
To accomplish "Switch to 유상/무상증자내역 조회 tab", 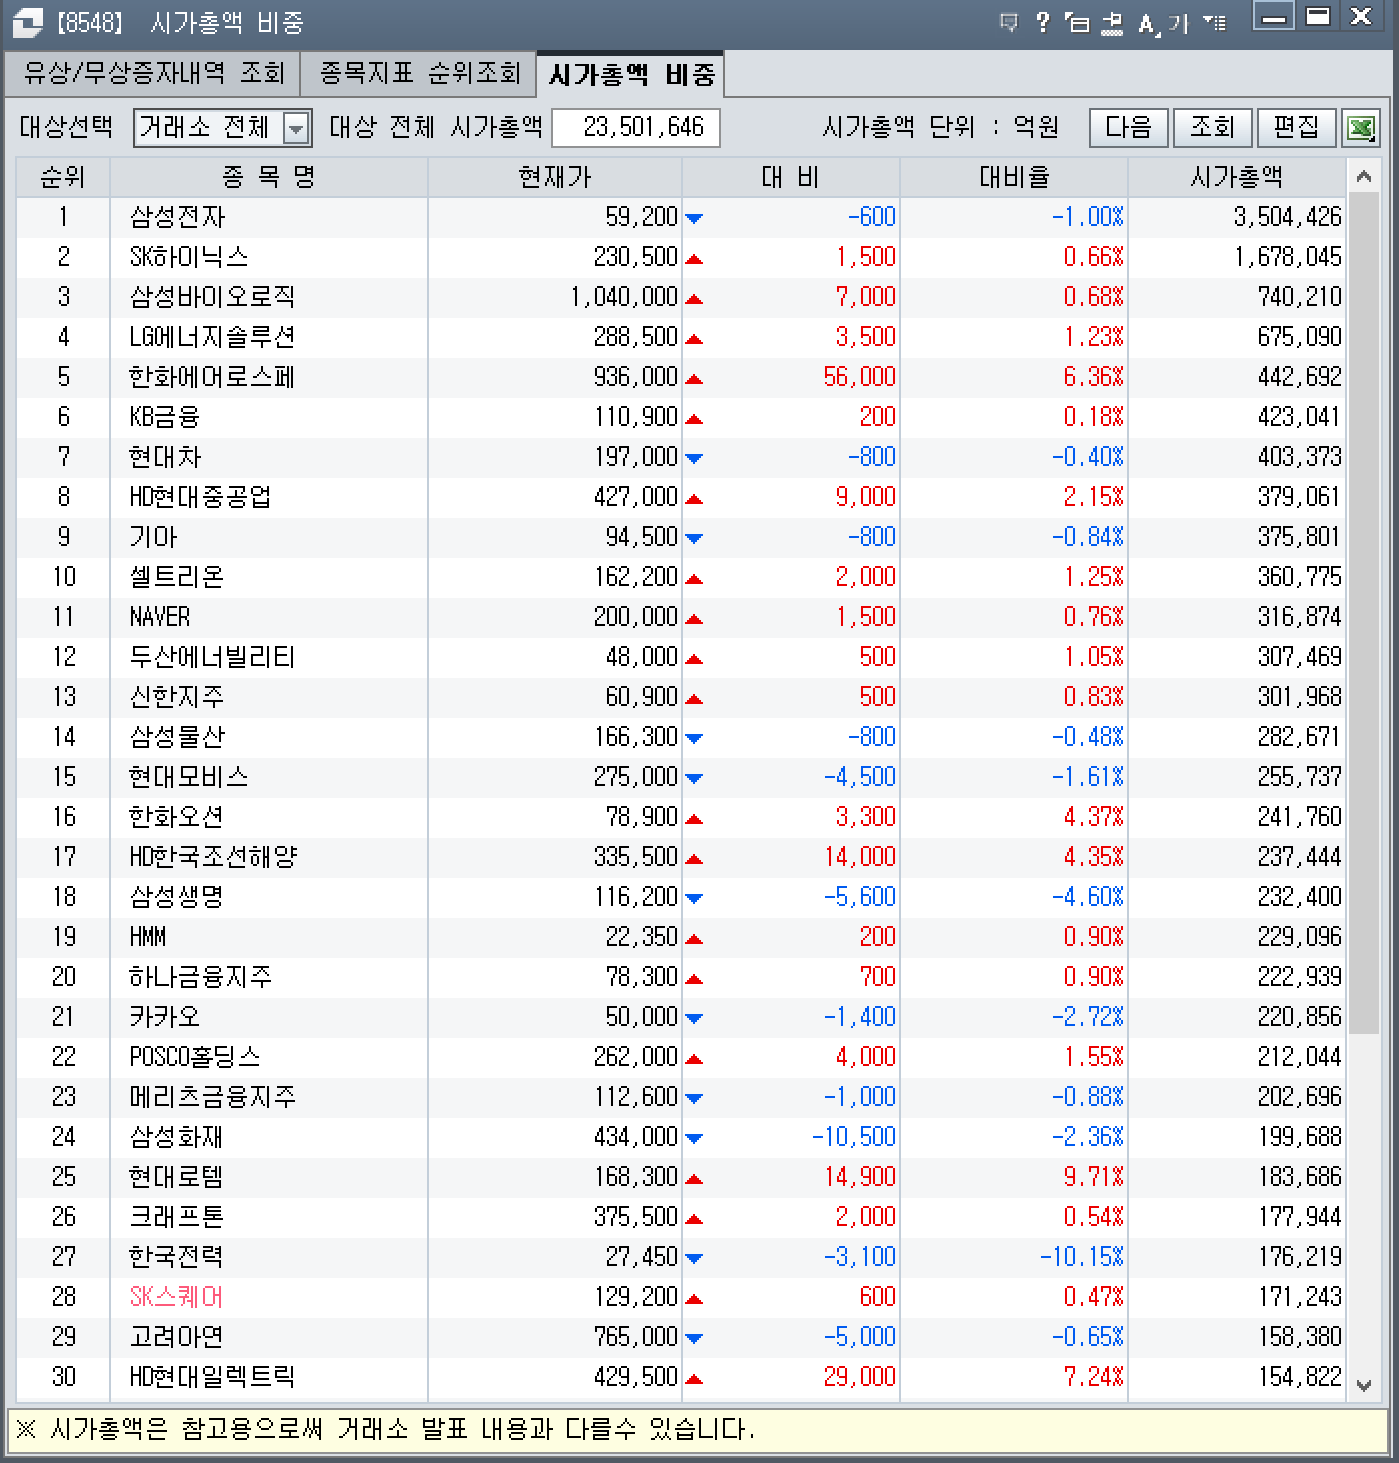I will 154,73.
